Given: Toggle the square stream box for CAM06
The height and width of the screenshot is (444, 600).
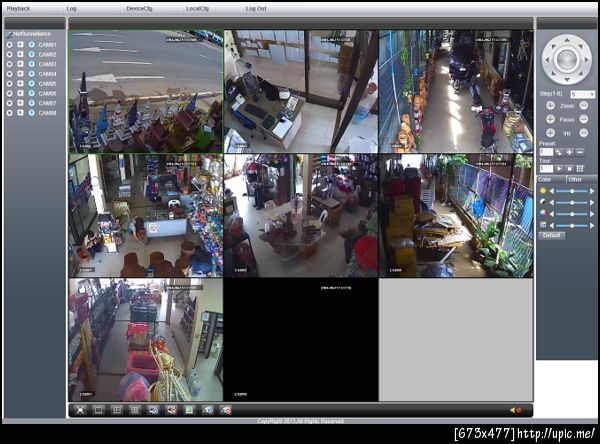Looking at the screenshot, I should click(20, 93).
